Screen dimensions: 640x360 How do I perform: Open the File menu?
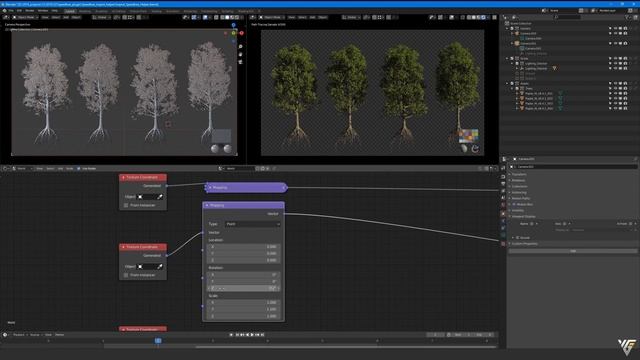[11, 11]
